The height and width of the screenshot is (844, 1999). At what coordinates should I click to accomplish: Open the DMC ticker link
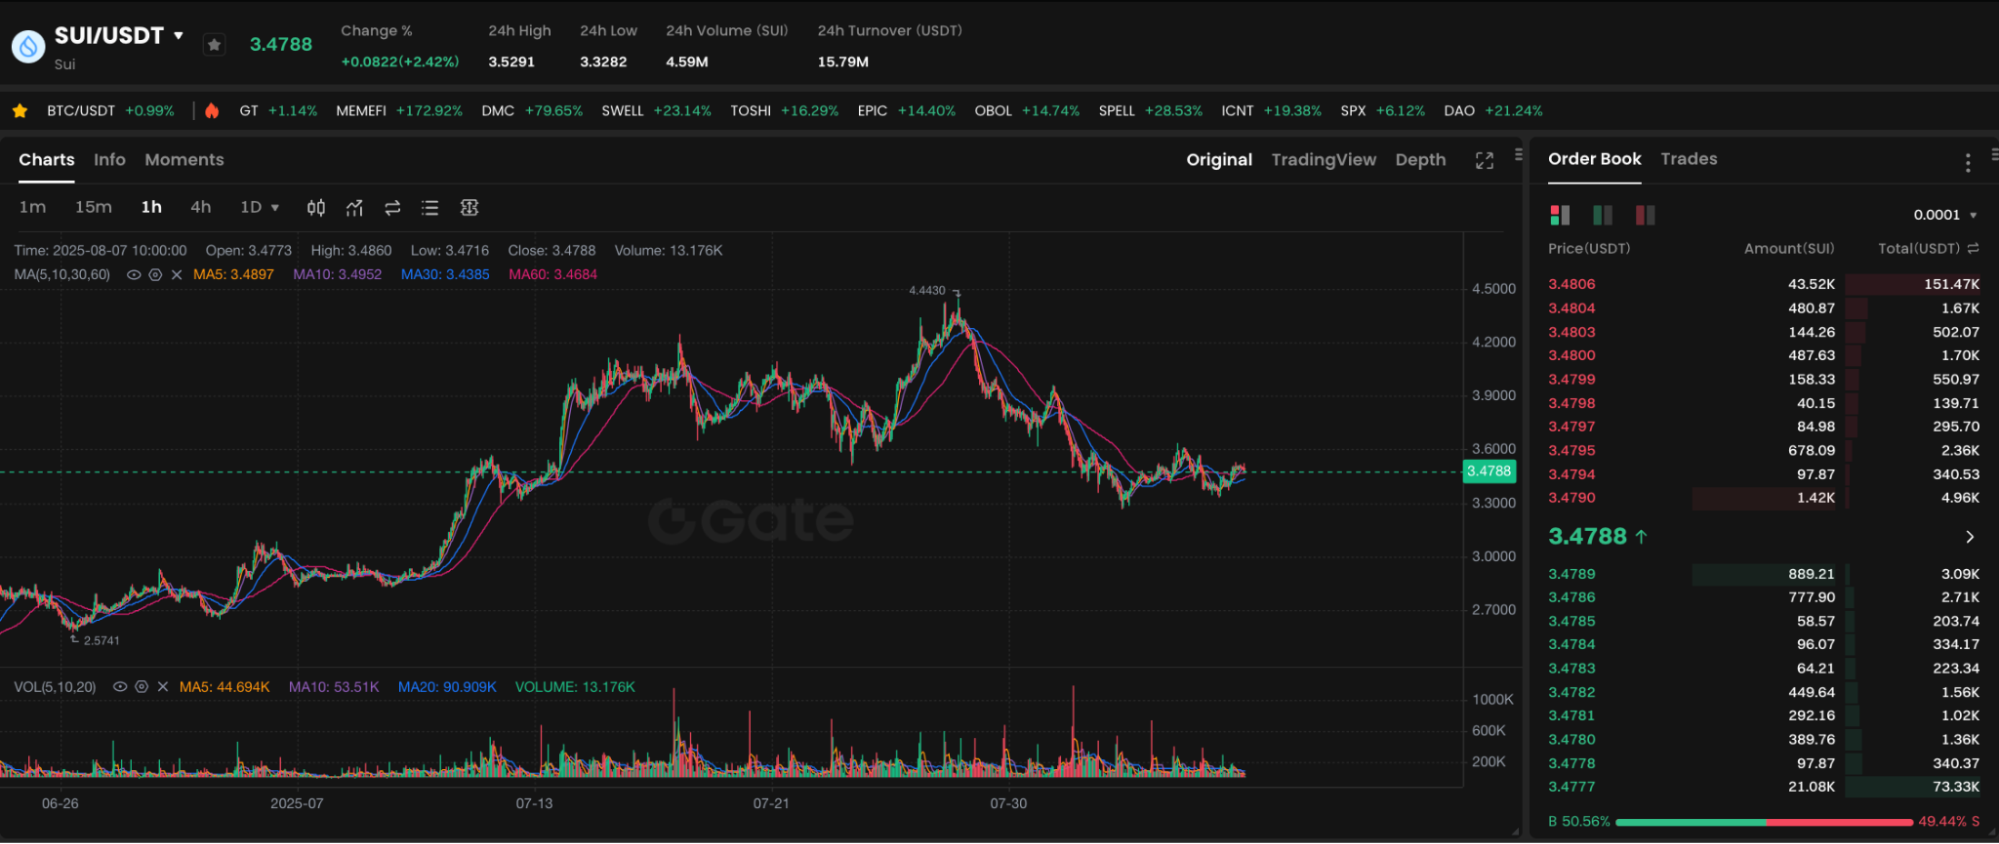532,111
